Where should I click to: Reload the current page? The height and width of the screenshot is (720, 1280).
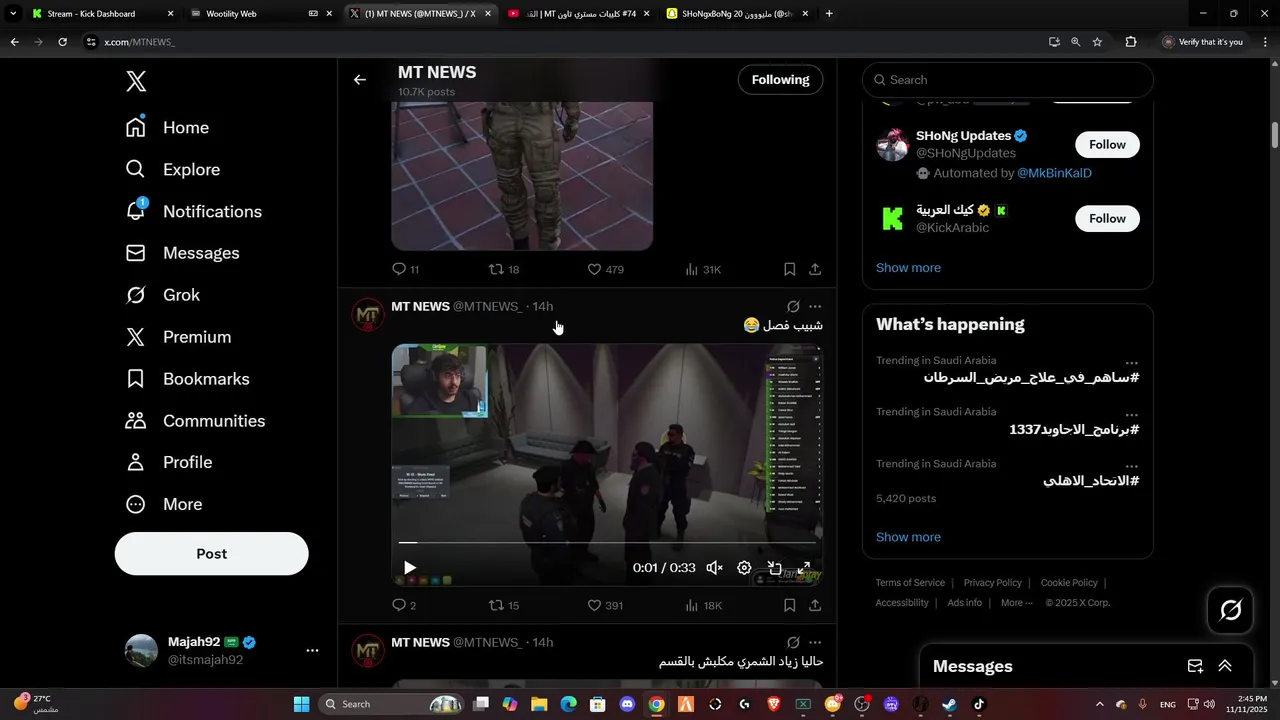tap(62, 42)
